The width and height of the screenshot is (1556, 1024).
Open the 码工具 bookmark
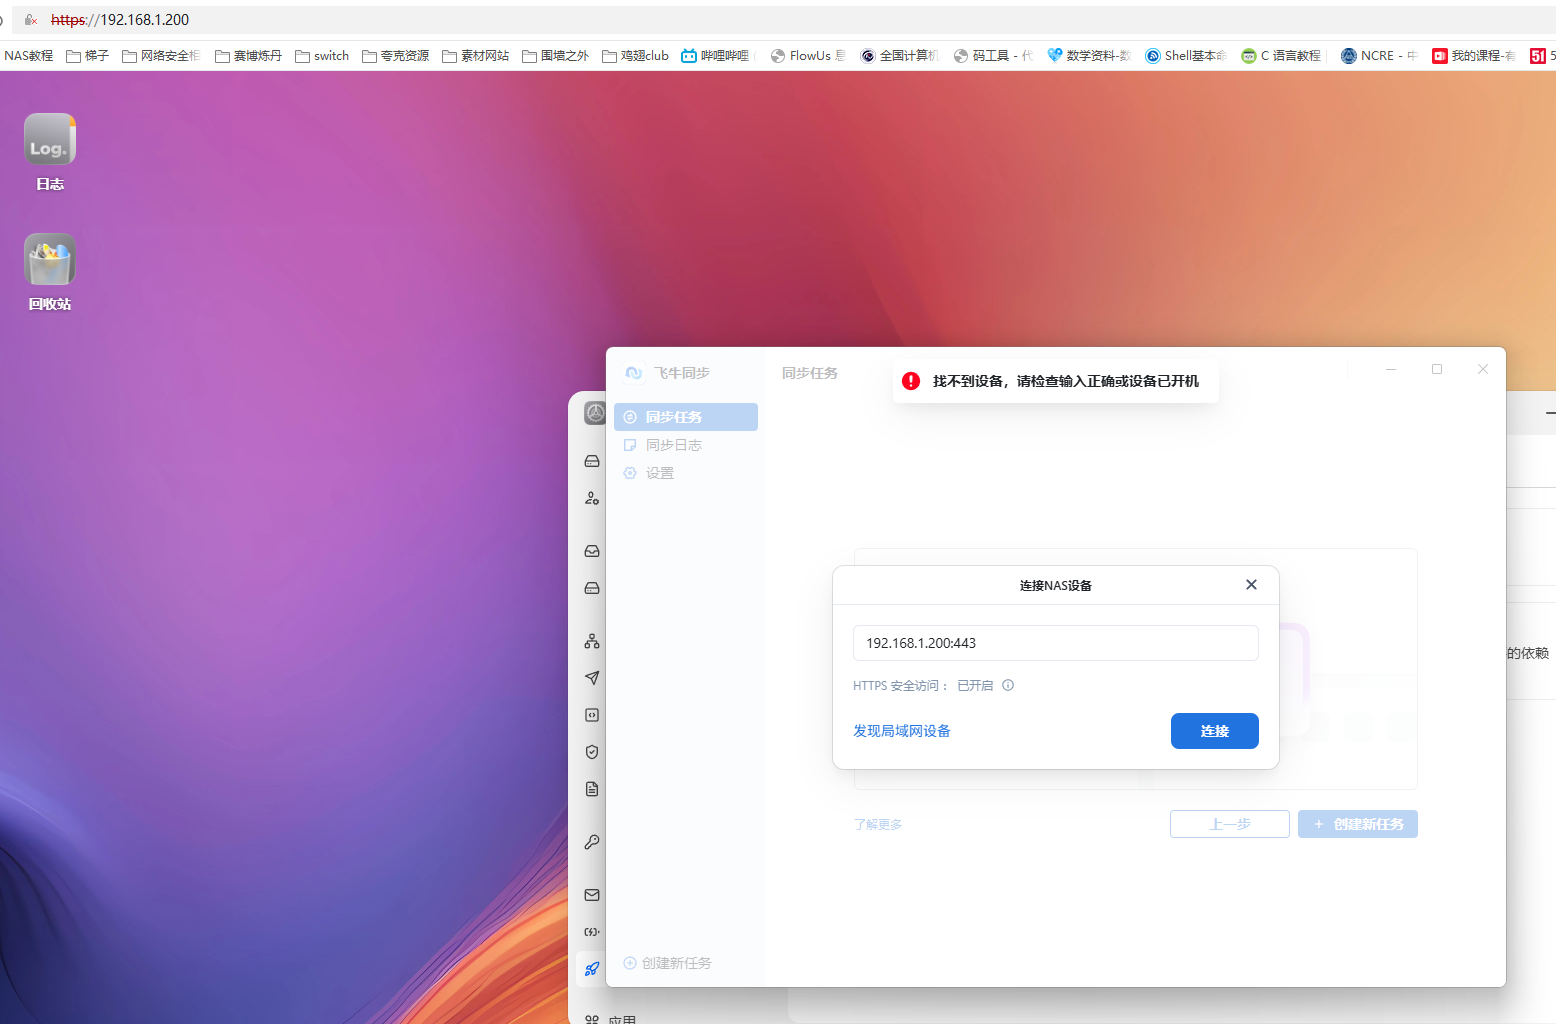pos(993,56)
